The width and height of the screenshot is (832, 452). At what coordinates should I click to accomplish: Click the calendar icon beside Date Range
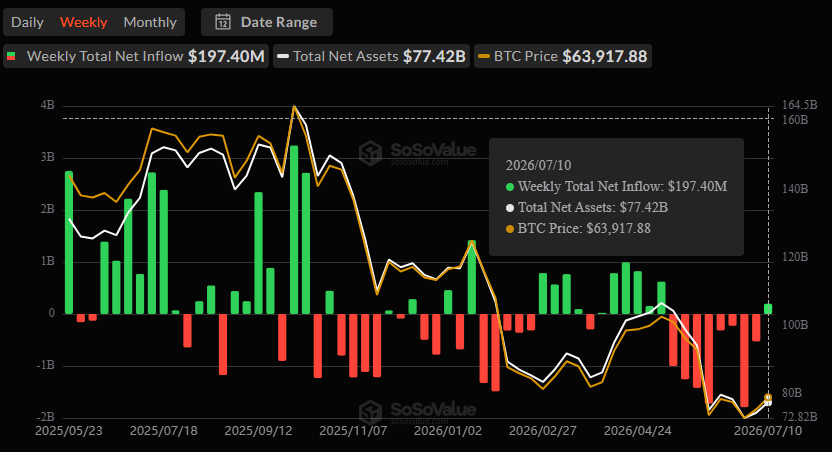(x=223, y=22)
